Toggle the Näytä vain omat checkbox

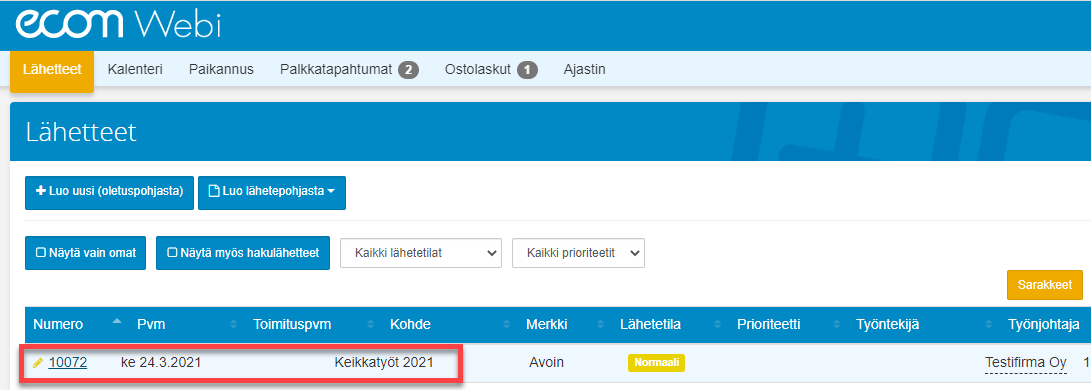pos(40,252)
